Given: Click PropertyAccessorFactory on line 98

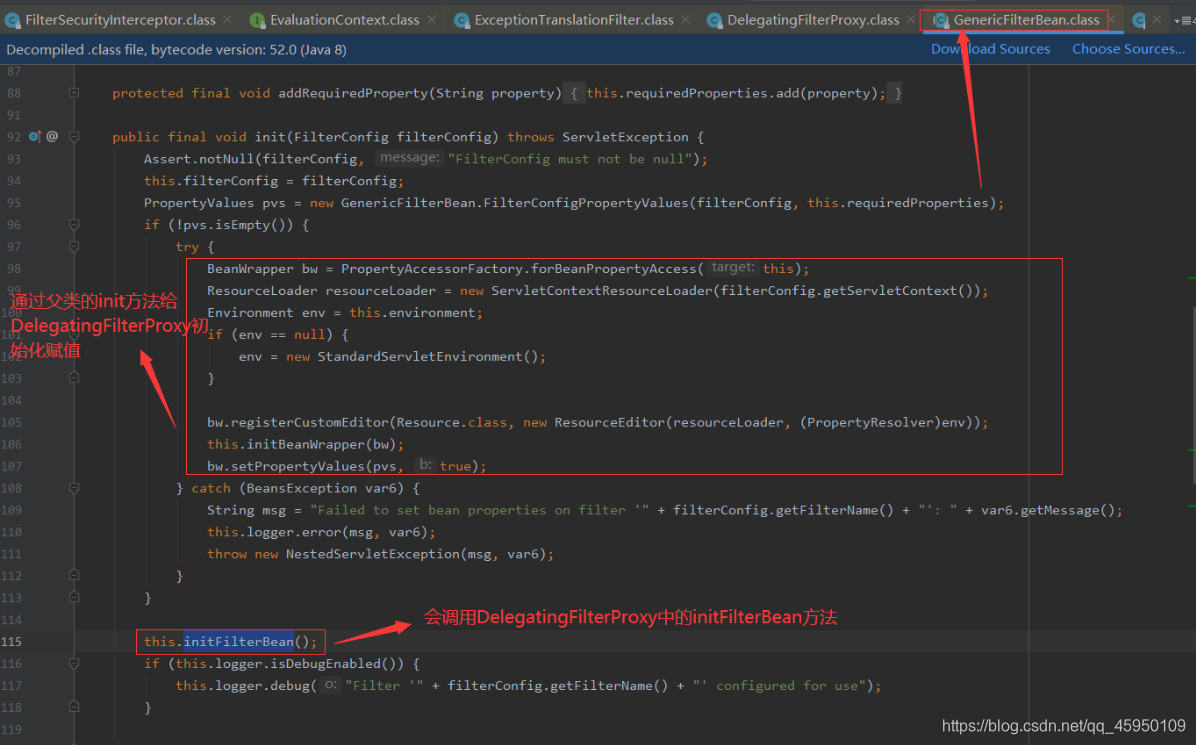Looking at the screenshot, I should pyautogui.click(x=432, y=268).
